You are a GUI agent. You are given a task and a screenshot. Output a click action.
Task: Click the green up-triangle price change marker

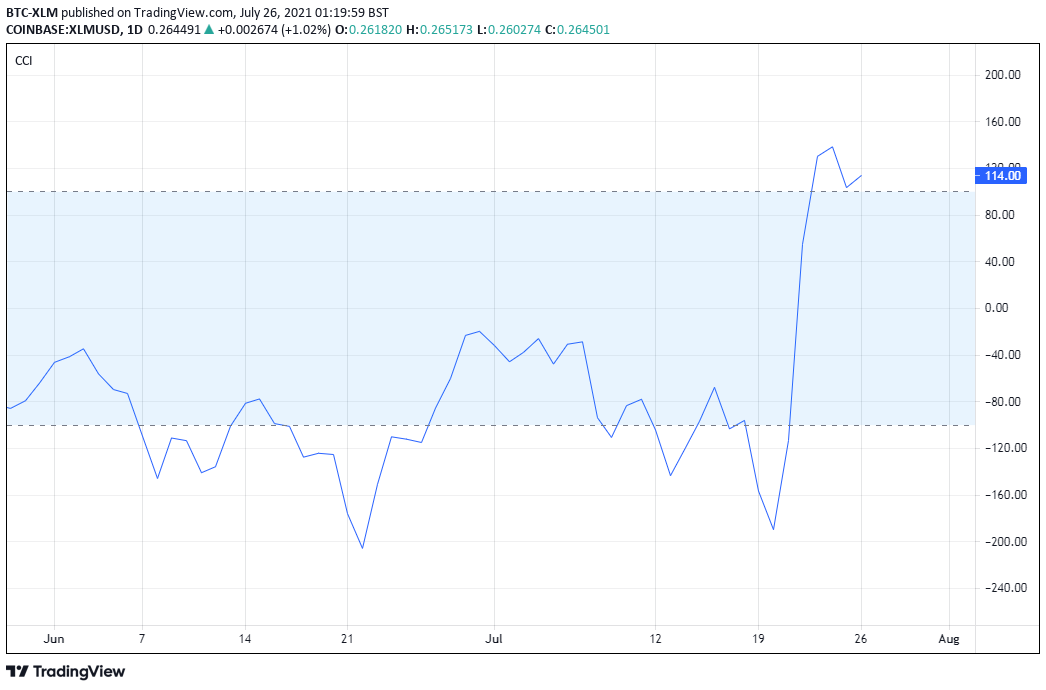(x=209, y=29)
